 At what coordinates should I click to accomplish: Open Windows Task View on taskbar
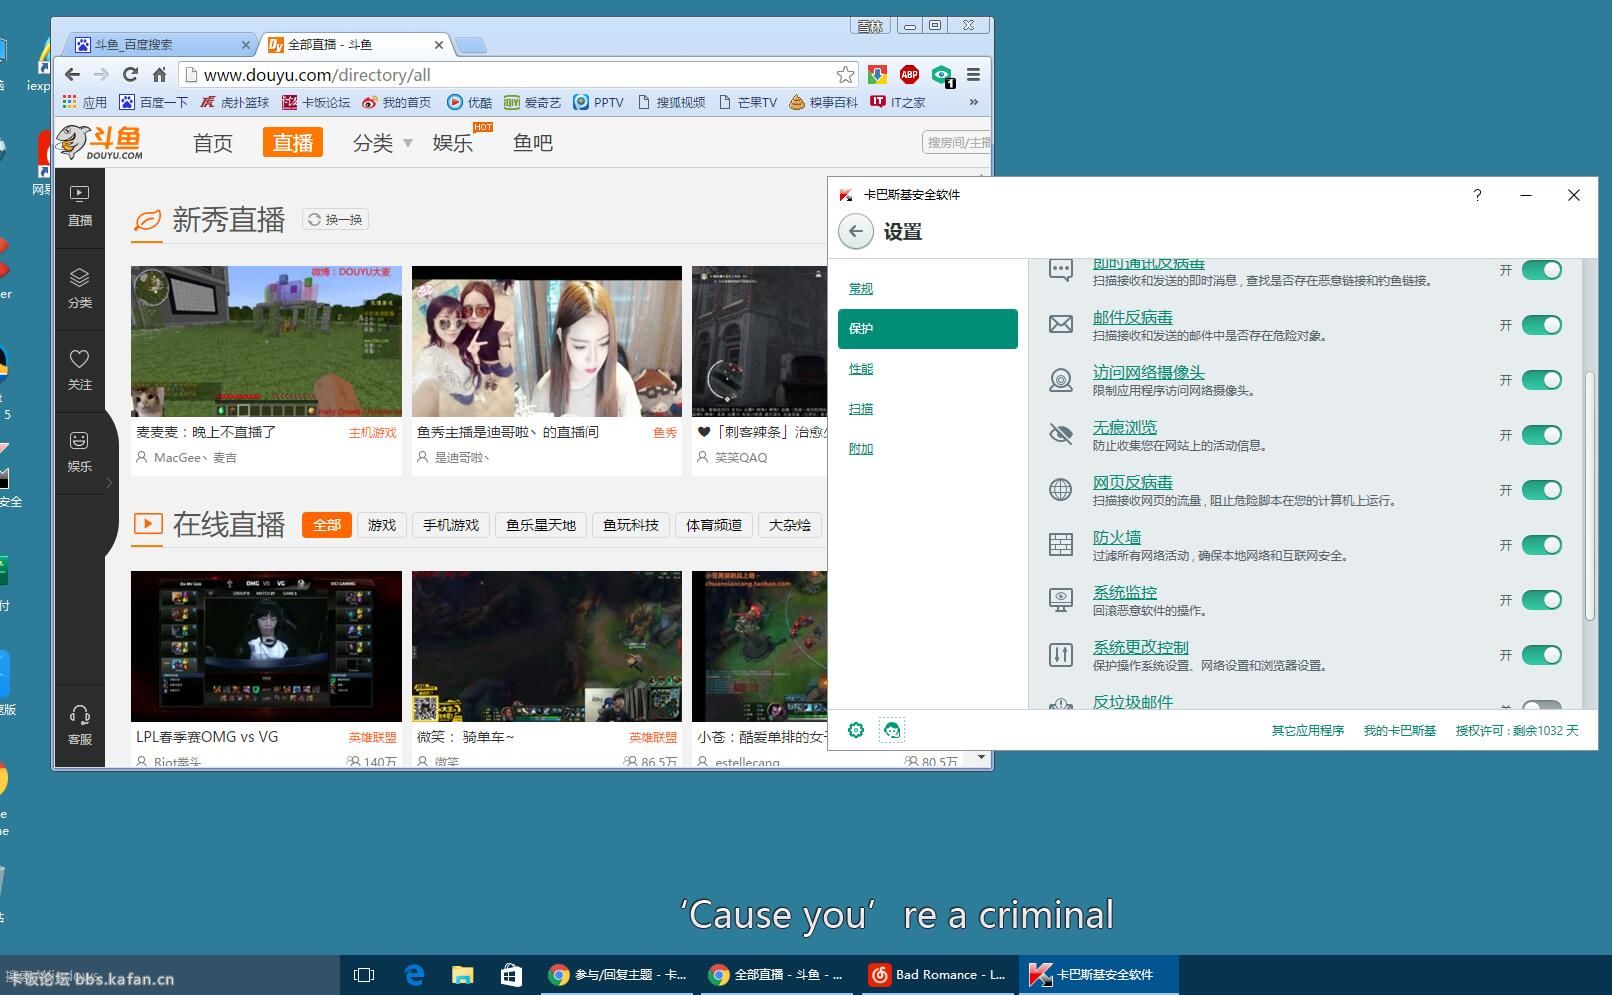(x=364, y=975)
